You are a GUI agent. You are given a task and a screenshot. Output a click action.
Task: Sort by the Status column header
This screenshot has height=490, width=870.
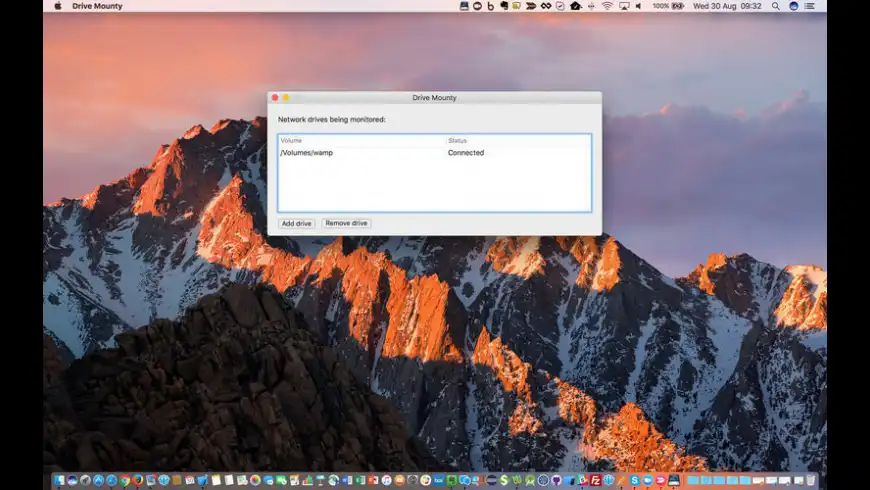coord(517,141)
